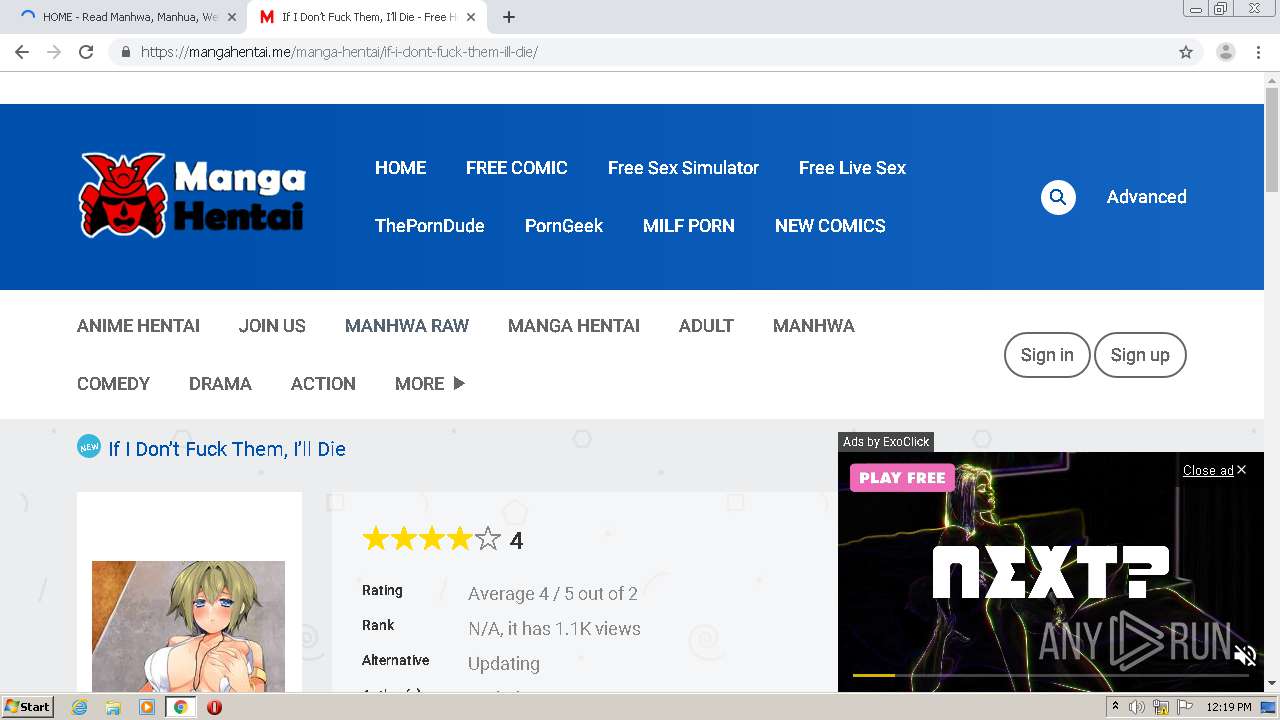Close the first HOME tab
This screenshot has height=720, width=1280.
232,17
